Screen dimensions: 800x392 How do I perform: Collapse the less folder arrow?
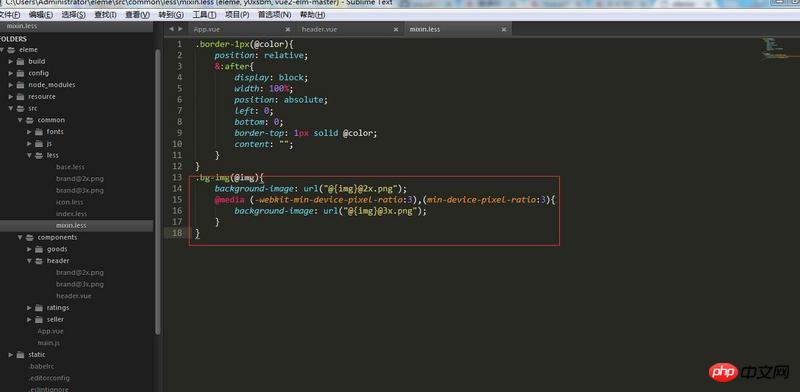(x=29, y=156)
